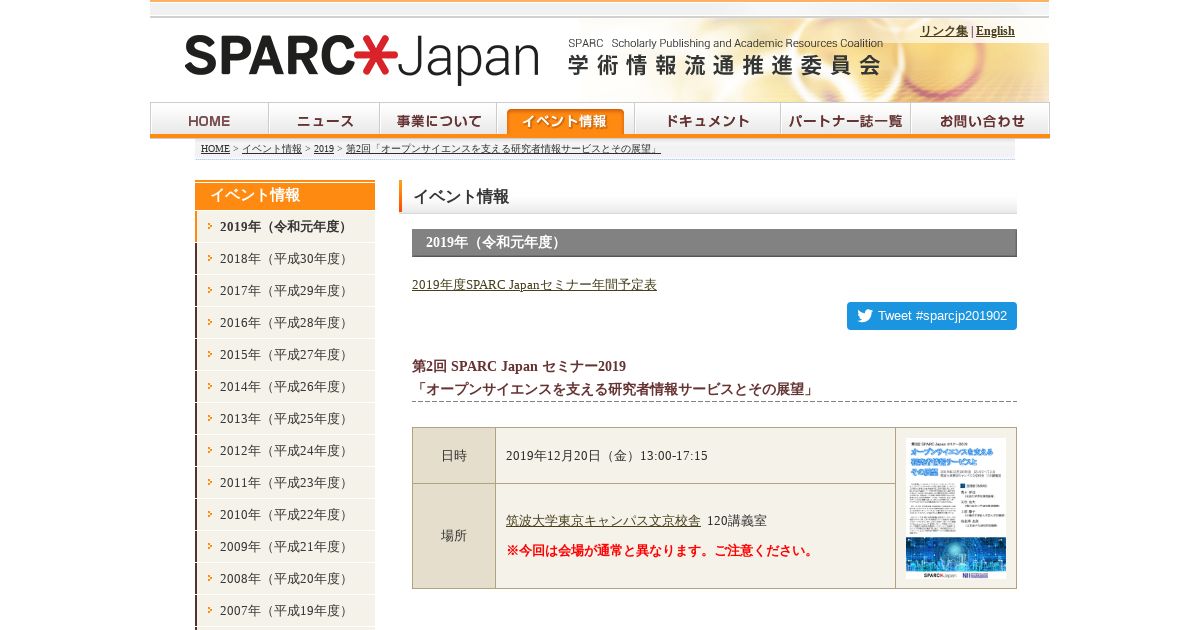Select 2012年（平成24年度） in sidebar

(285, 451)
